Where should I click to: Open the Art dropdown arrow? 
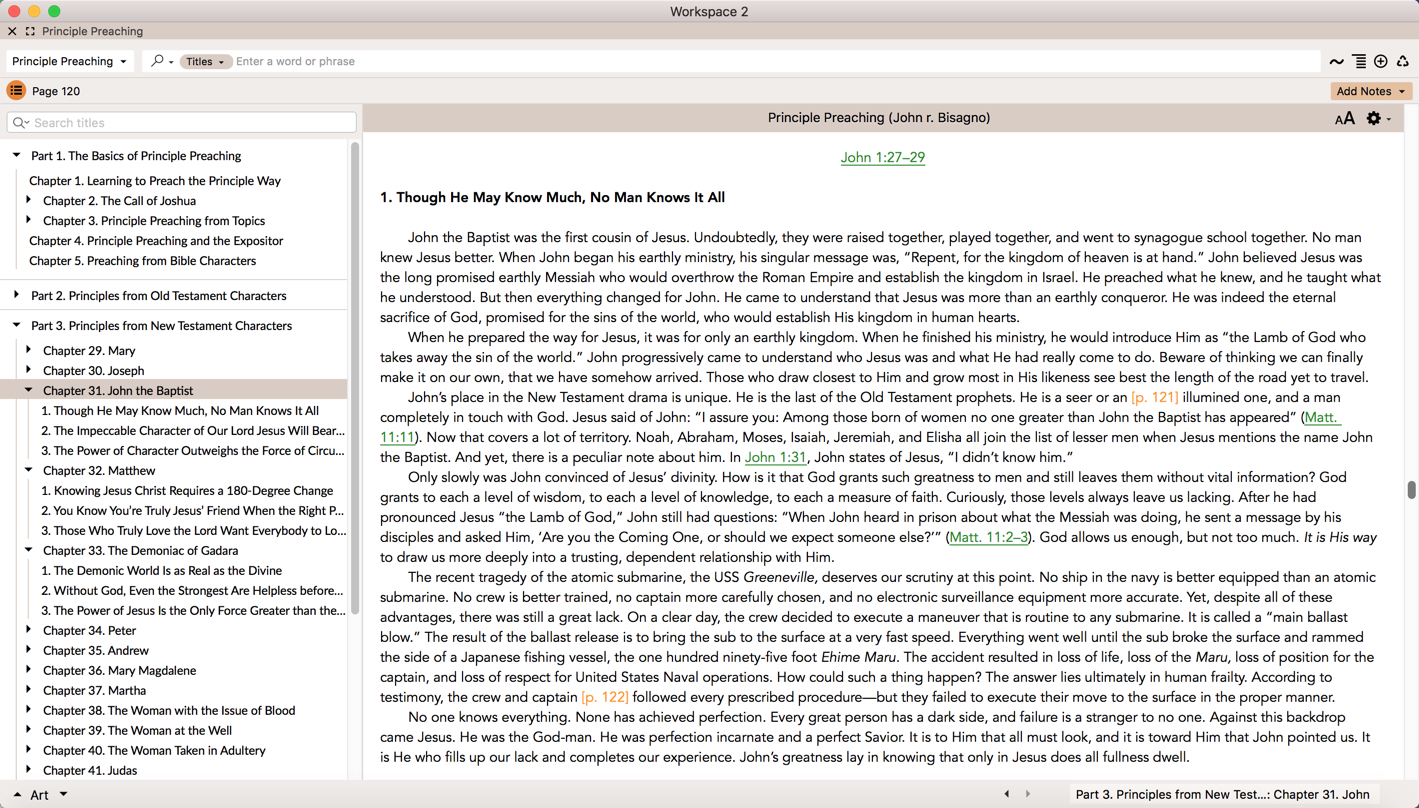[63, 795]
